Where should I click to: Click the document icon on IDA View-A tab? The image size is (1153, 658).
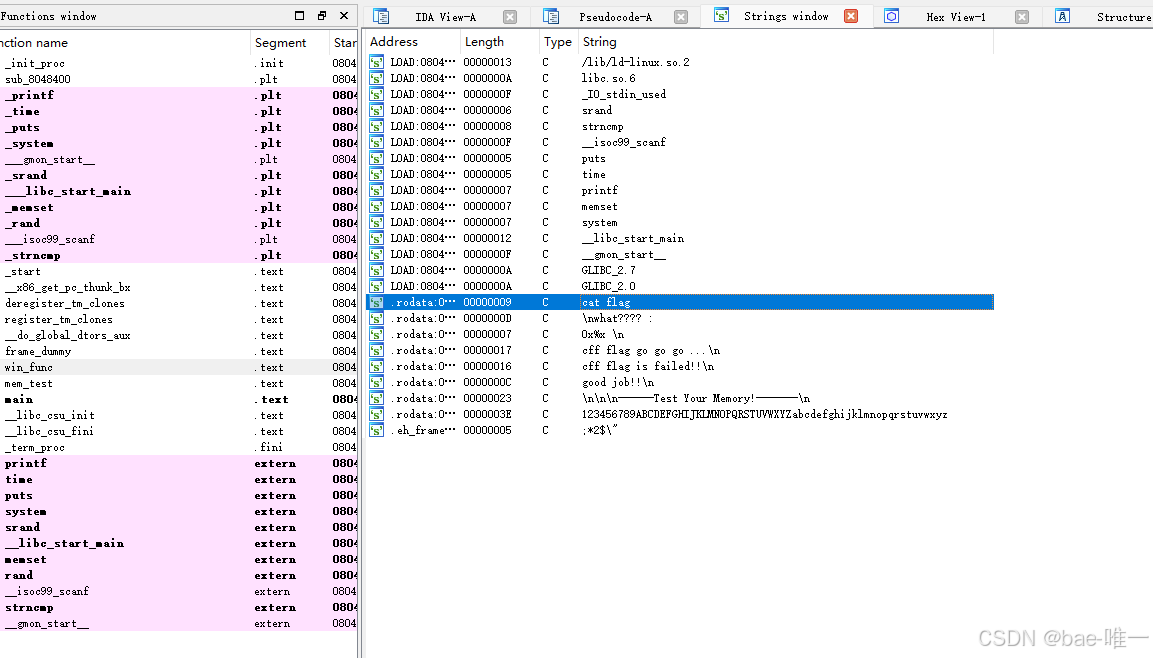click(x=381, y=15)
